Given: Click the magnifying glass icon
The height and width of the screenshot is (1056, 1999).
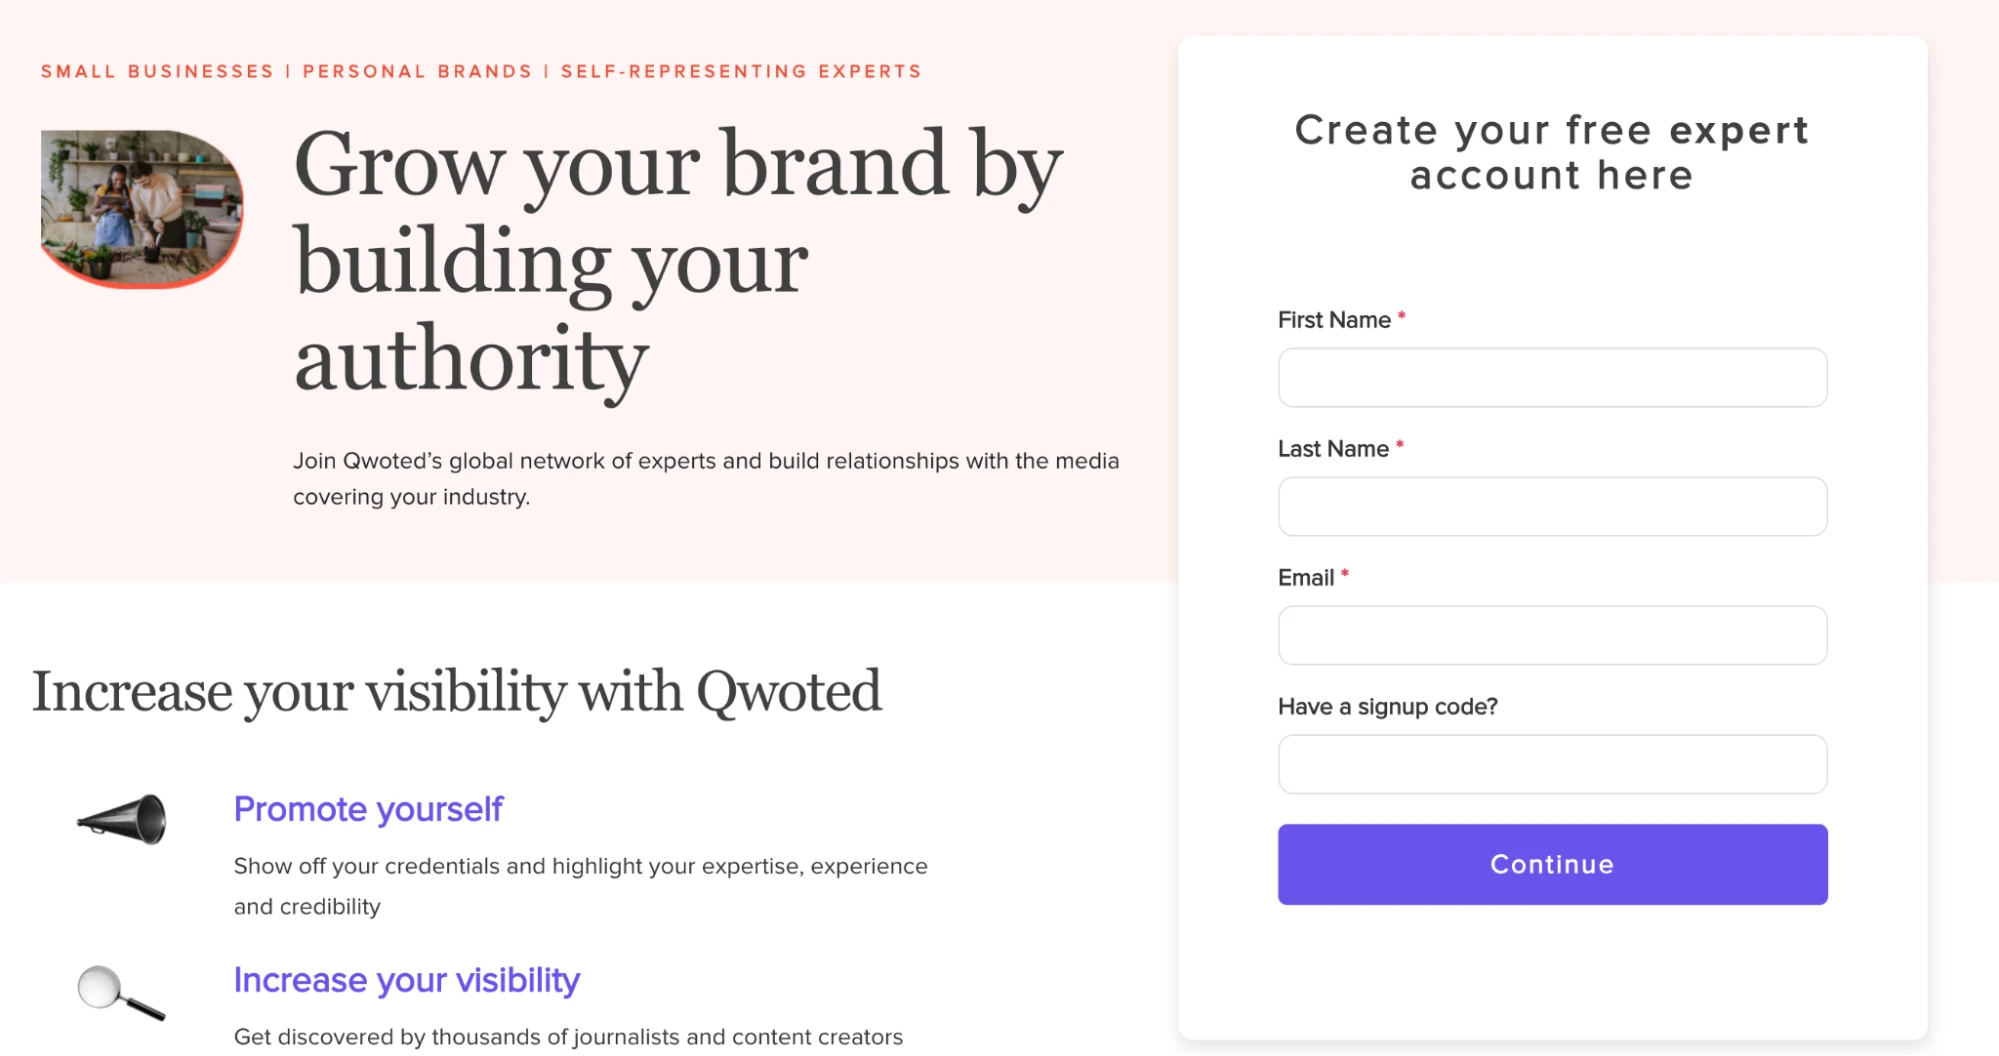Looking at the screenshot, I should click(120, 992).
